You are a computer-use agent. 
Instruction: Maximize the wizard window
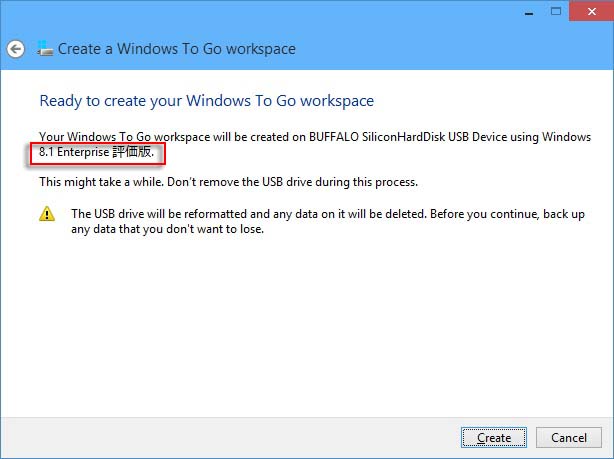[556, 11]
